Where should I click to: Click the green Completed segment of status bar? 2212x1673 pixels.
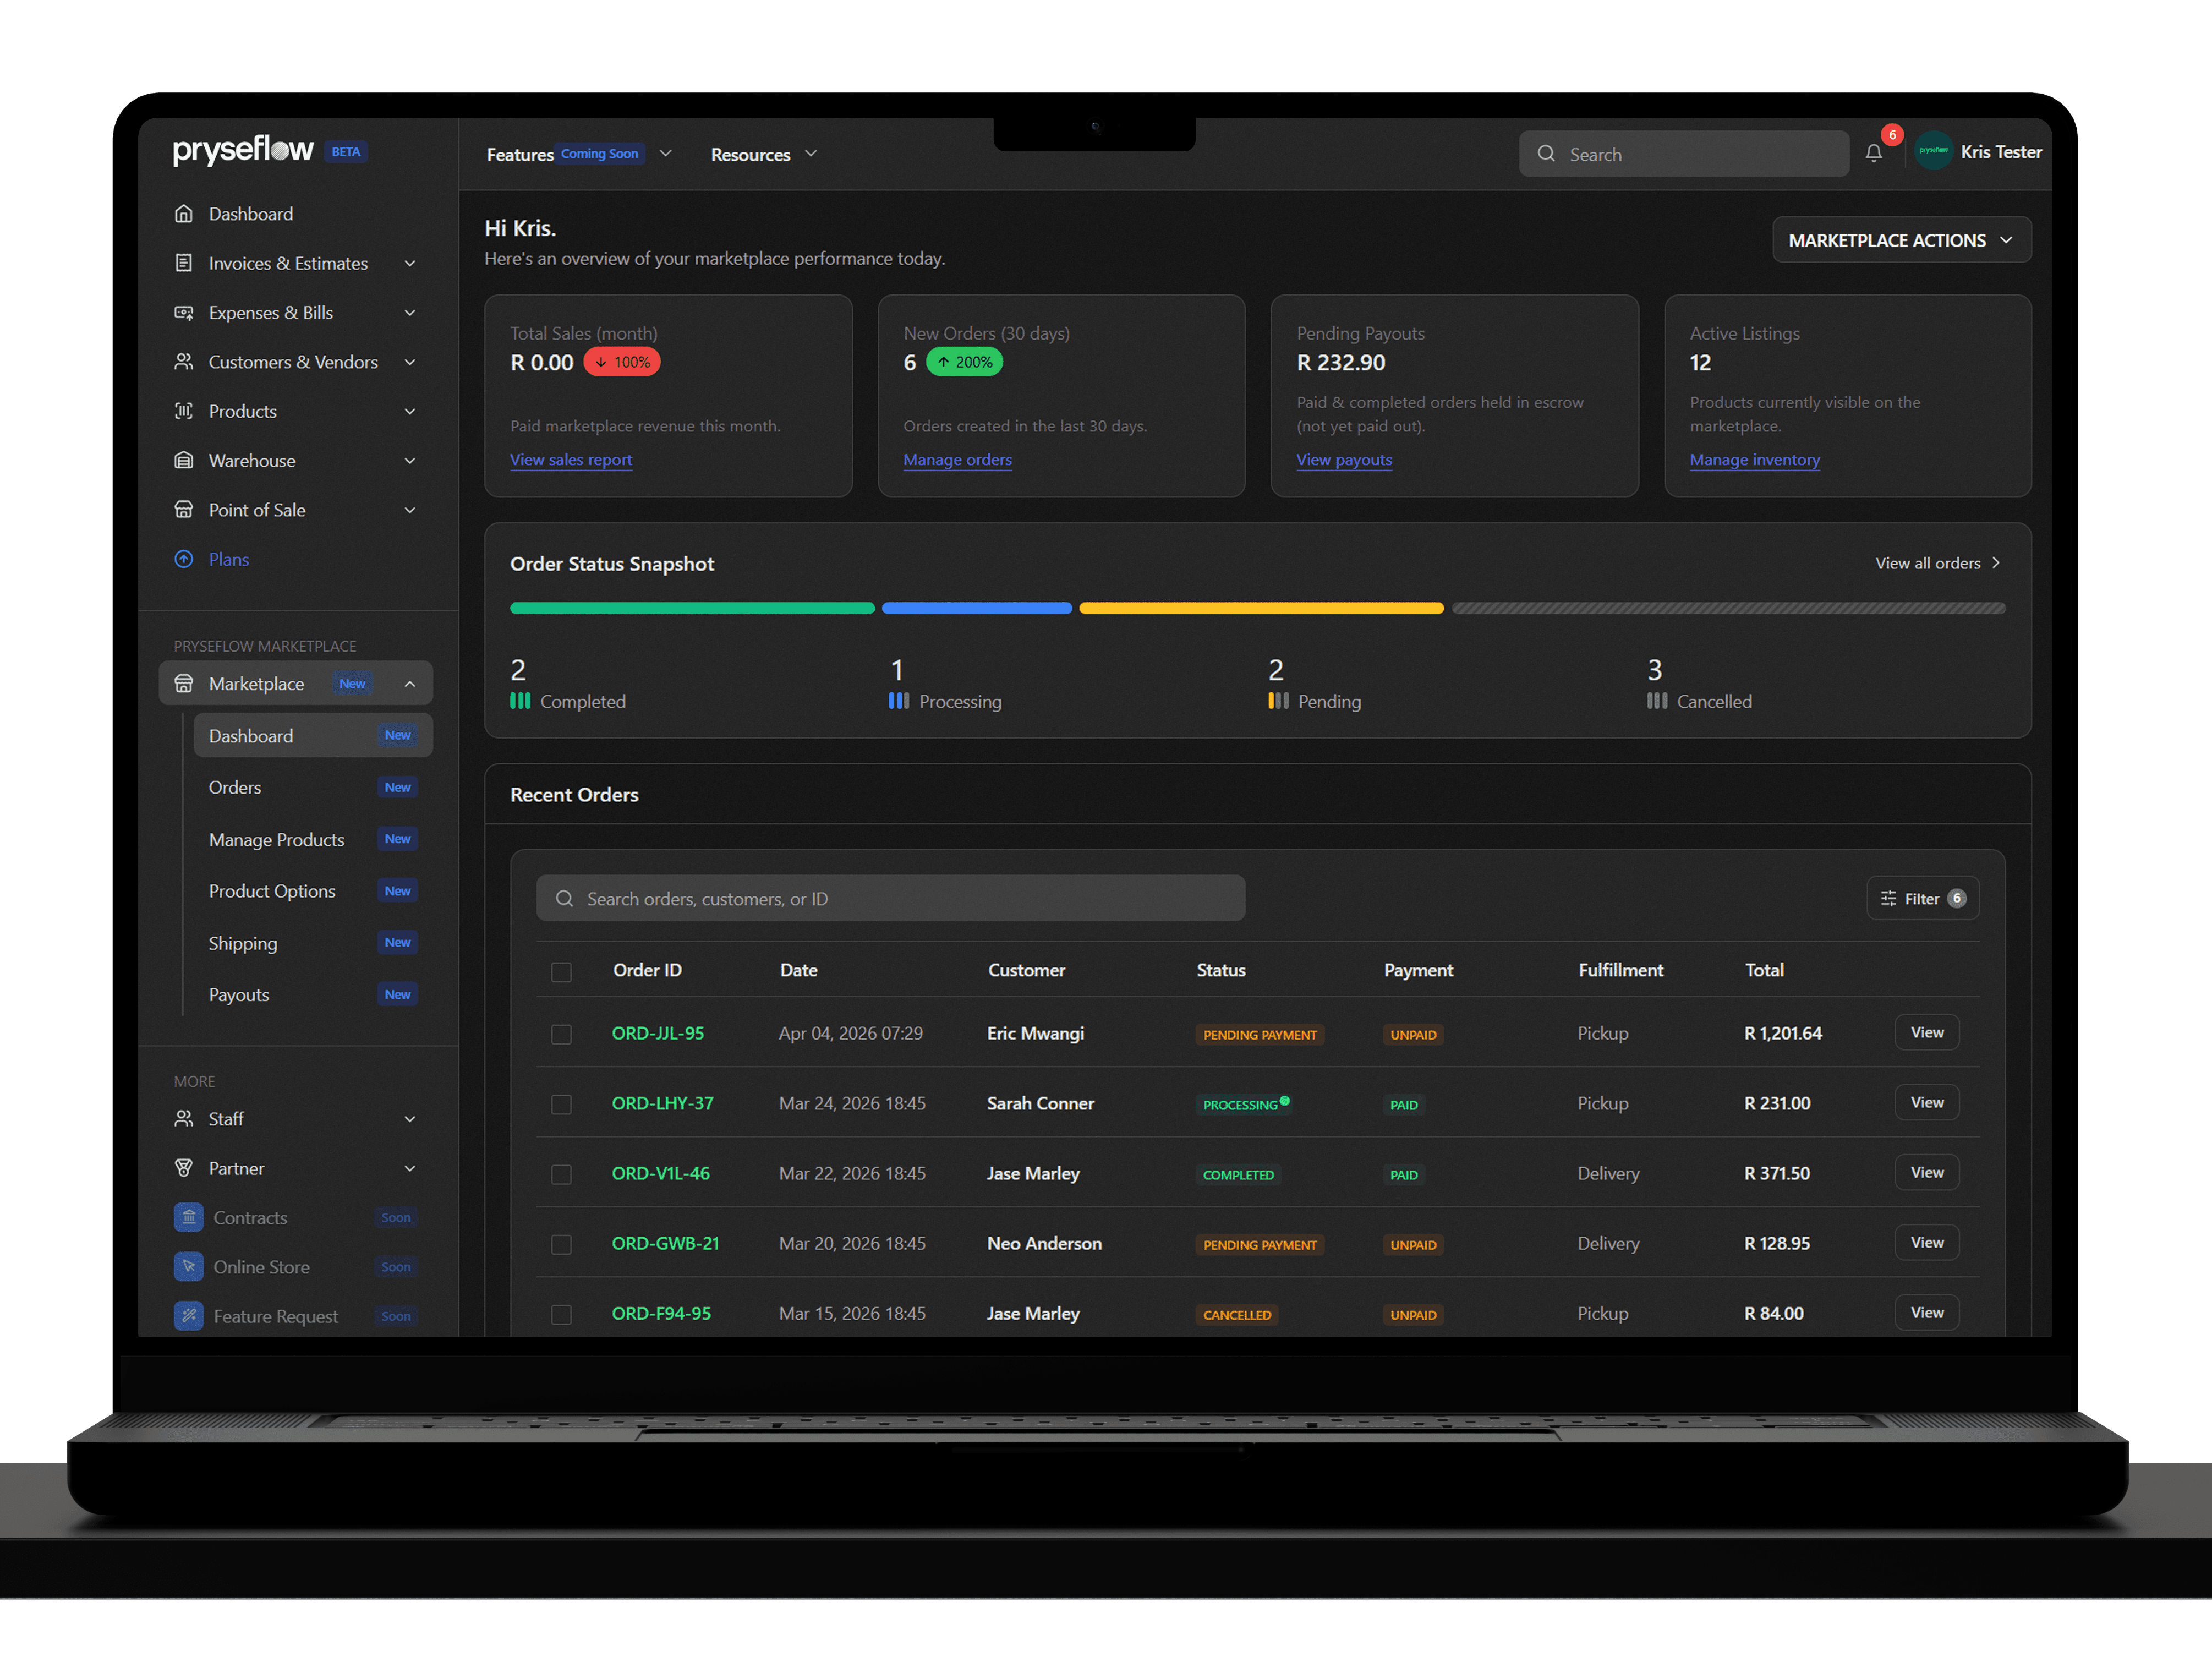692,608
